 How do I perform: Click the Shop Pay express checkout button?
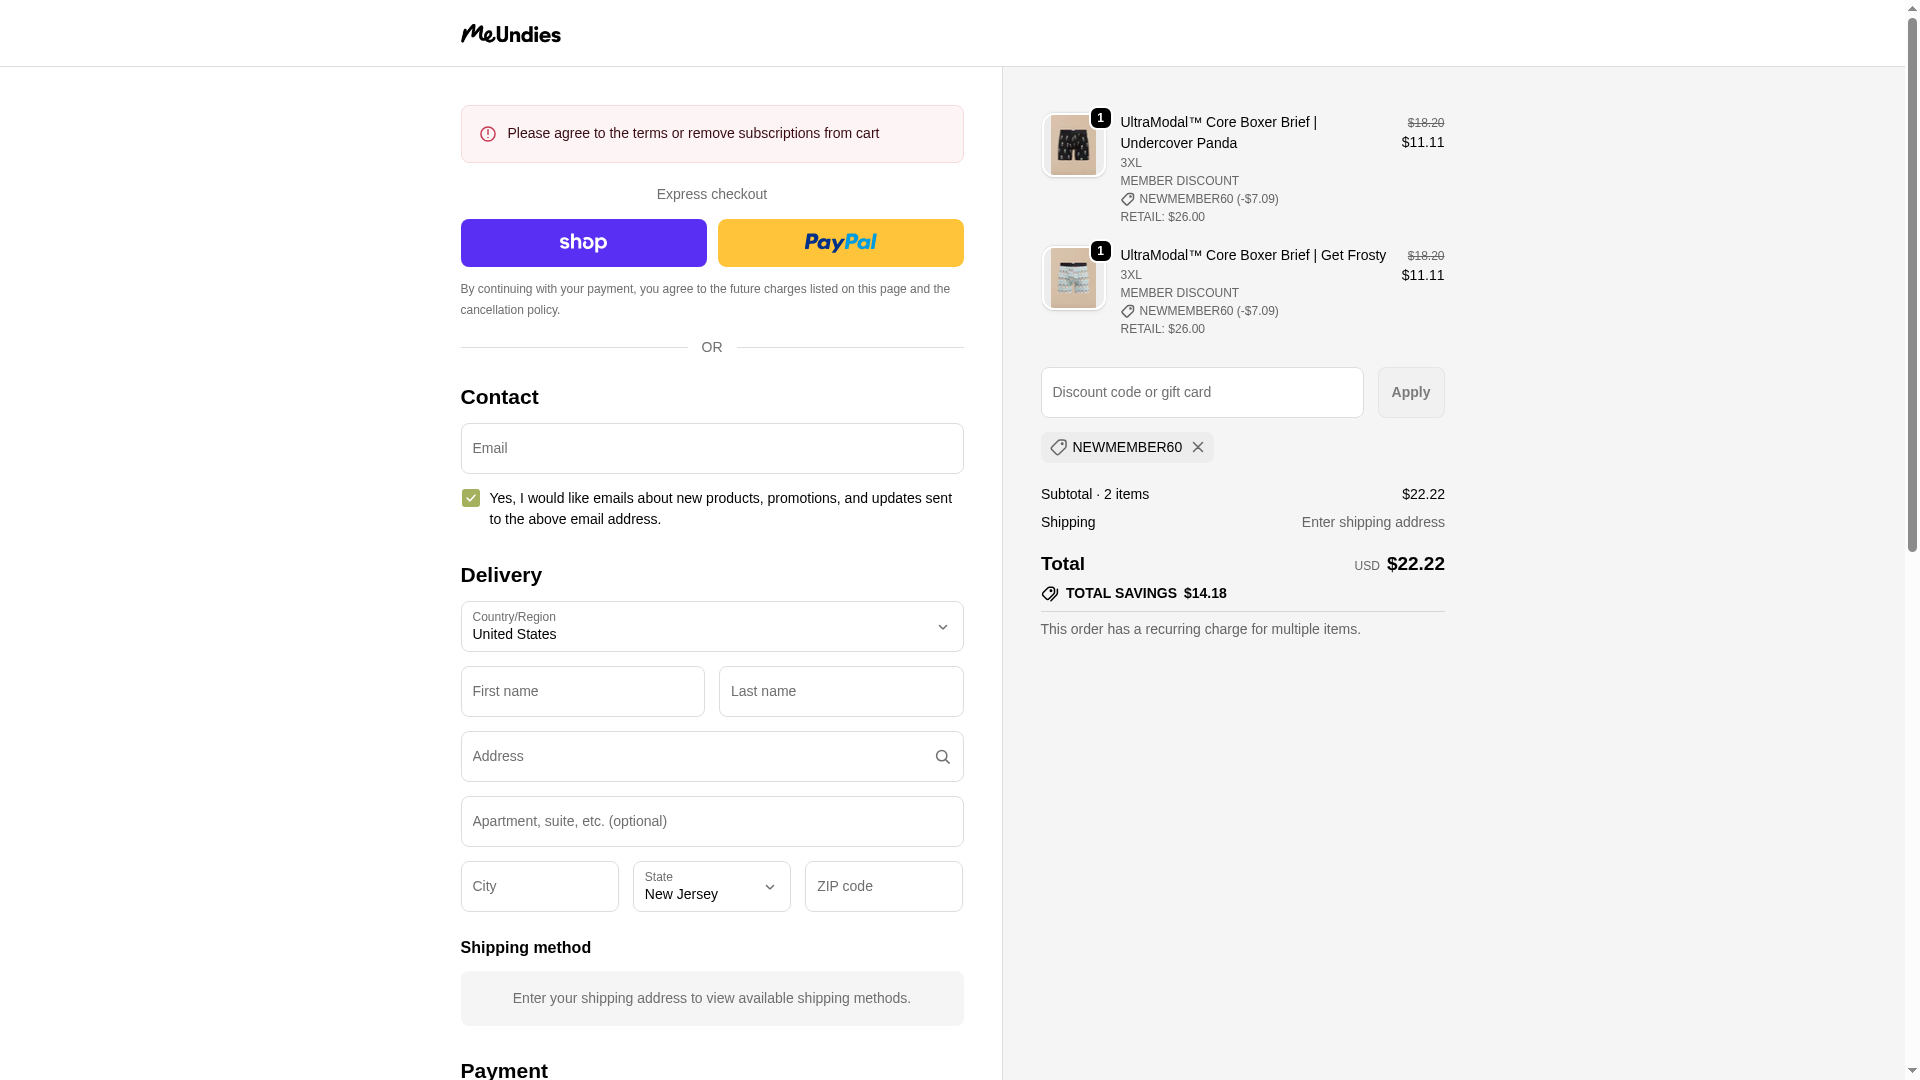point(583,243)
